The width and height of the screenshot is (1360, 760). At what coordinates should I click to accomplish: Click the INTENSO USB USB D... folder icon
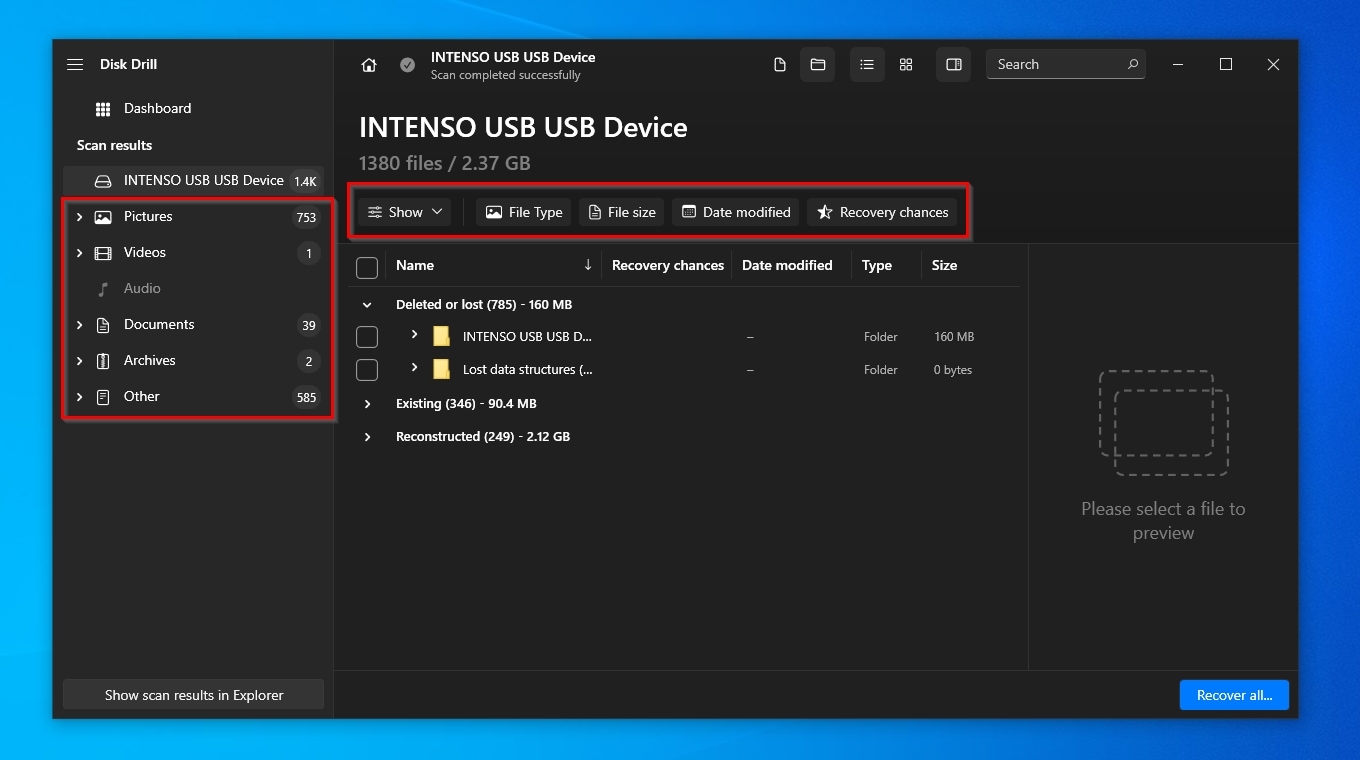click(441, 337)
